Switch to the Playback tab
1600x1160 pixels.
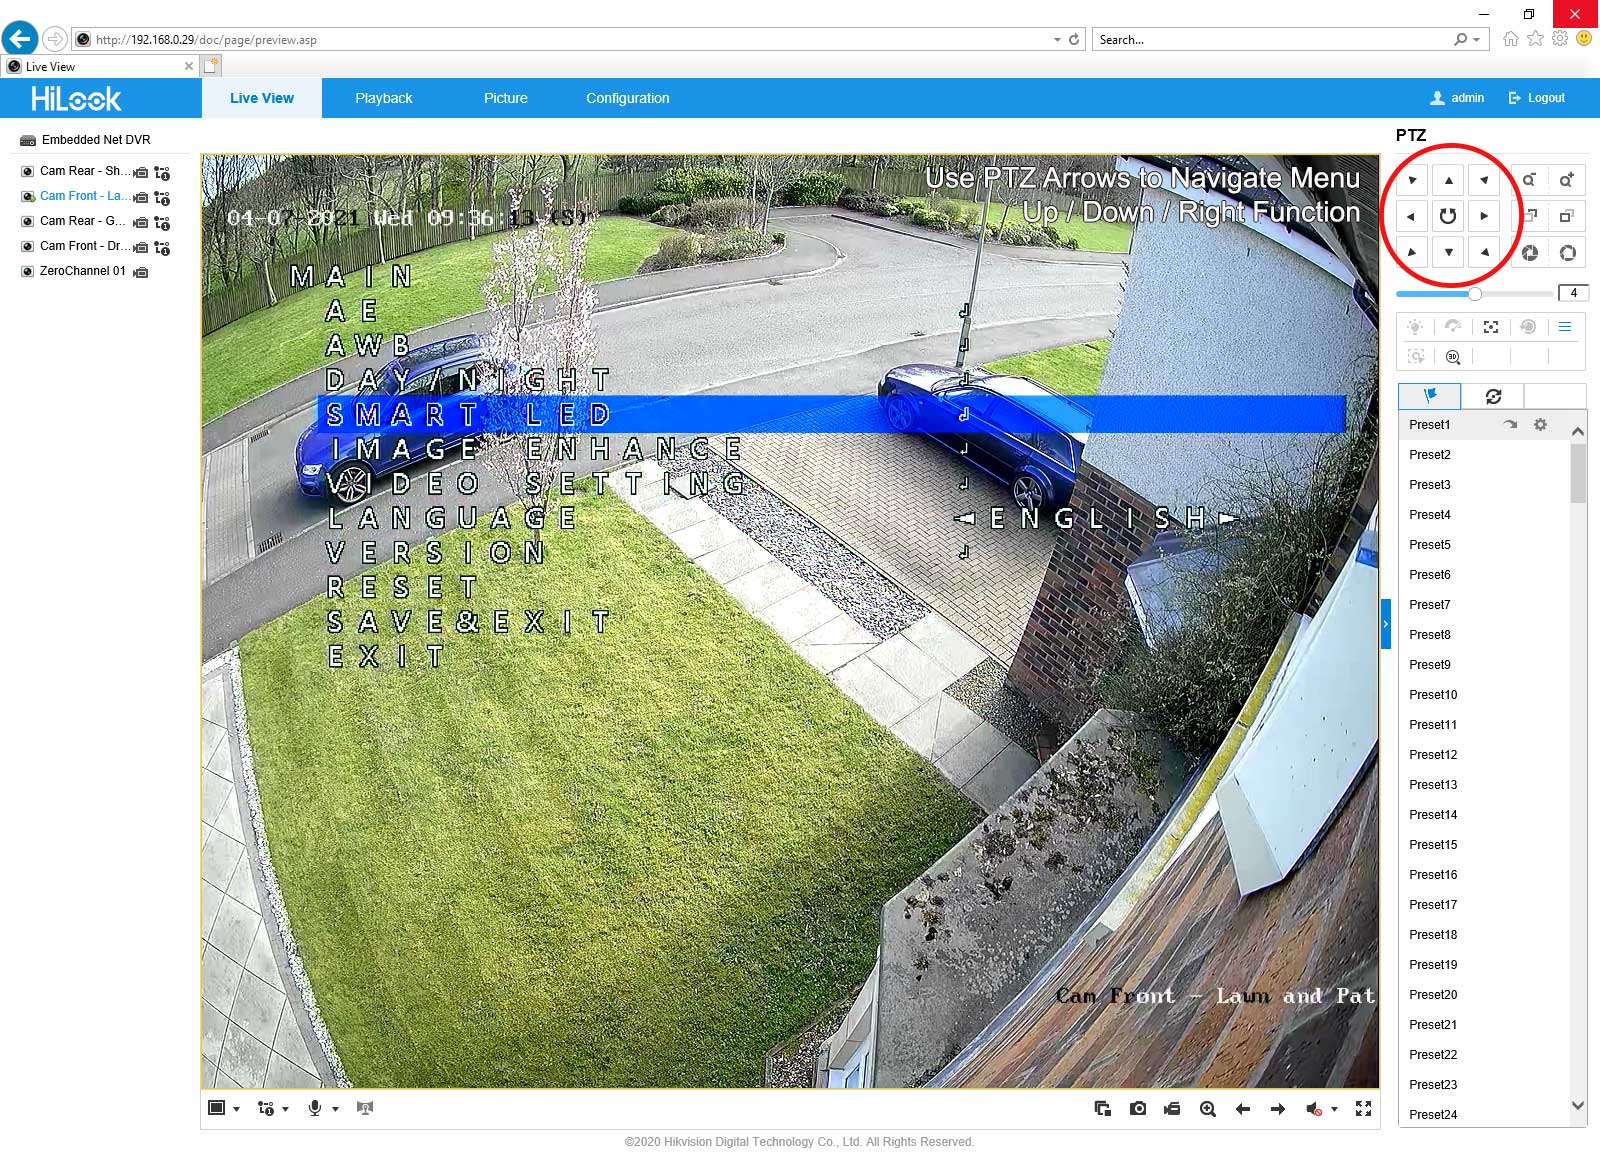(383, 98)
